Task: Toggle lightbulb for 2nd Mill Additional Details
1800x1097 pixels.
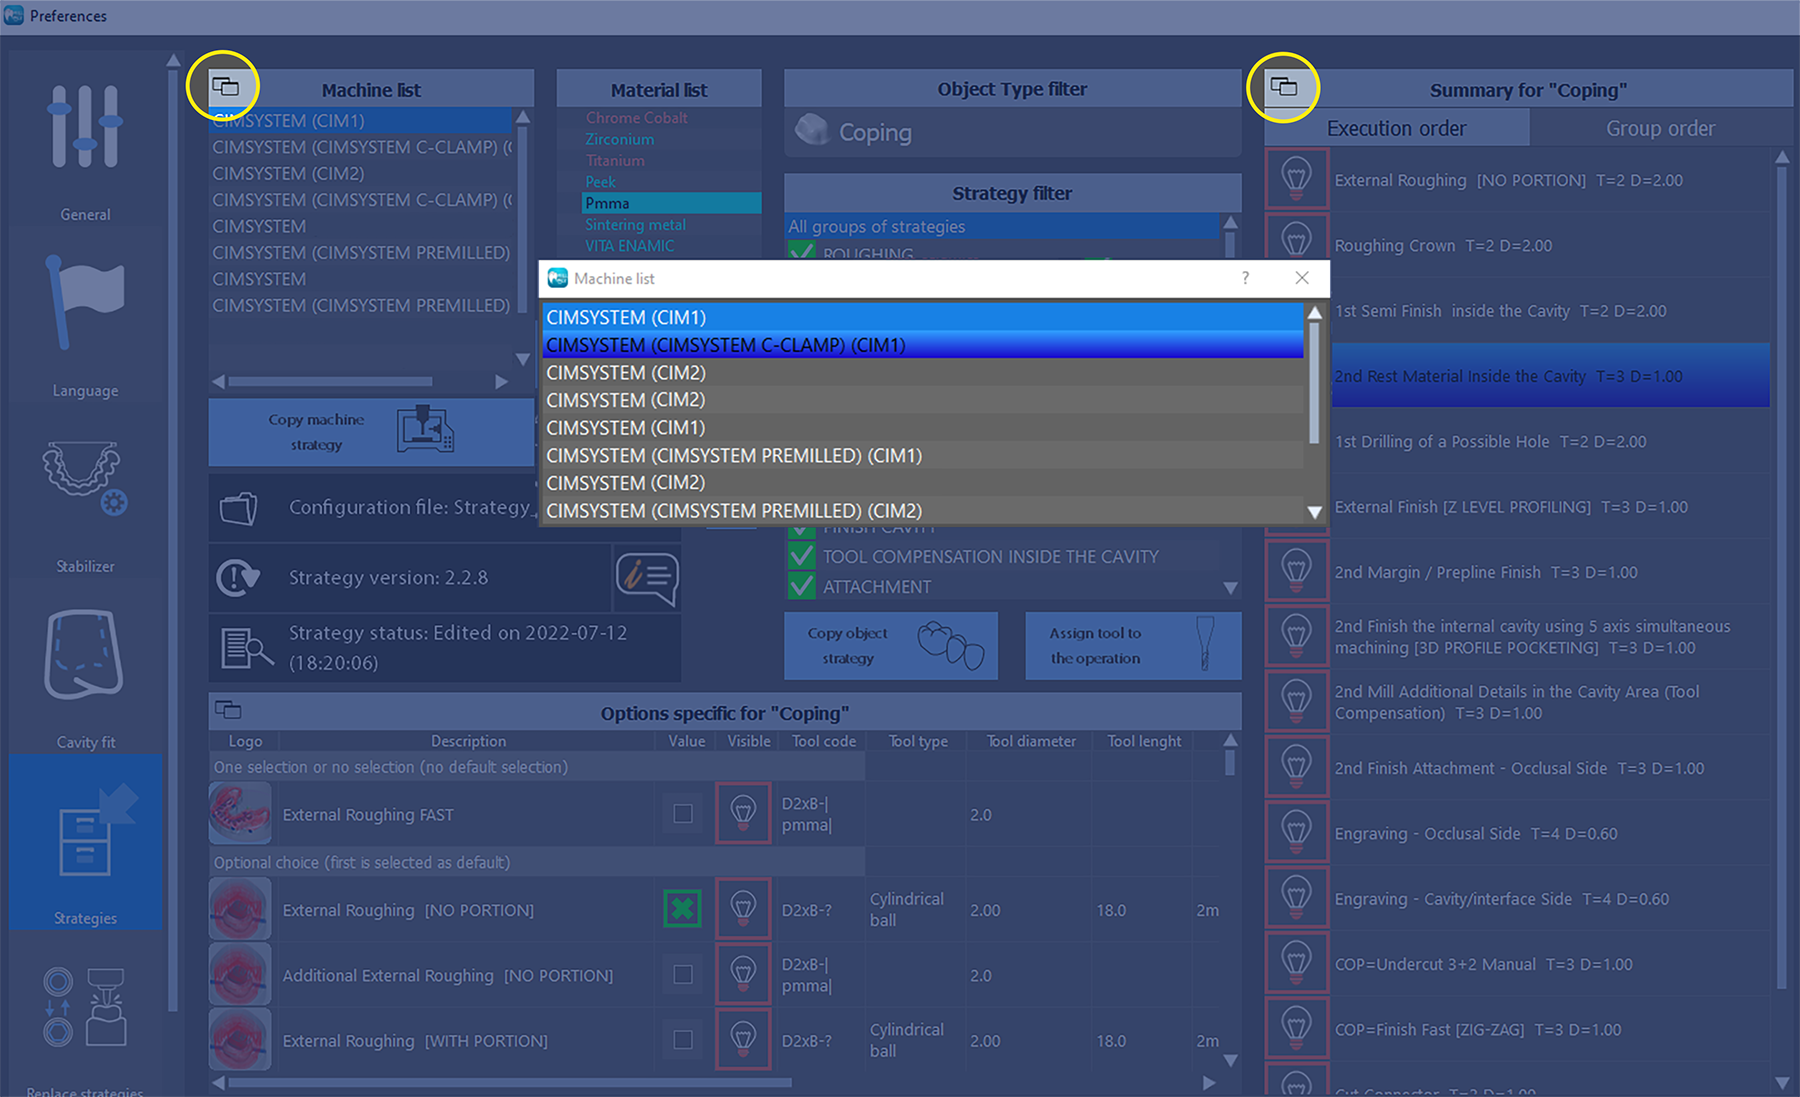Action: 1297,702
